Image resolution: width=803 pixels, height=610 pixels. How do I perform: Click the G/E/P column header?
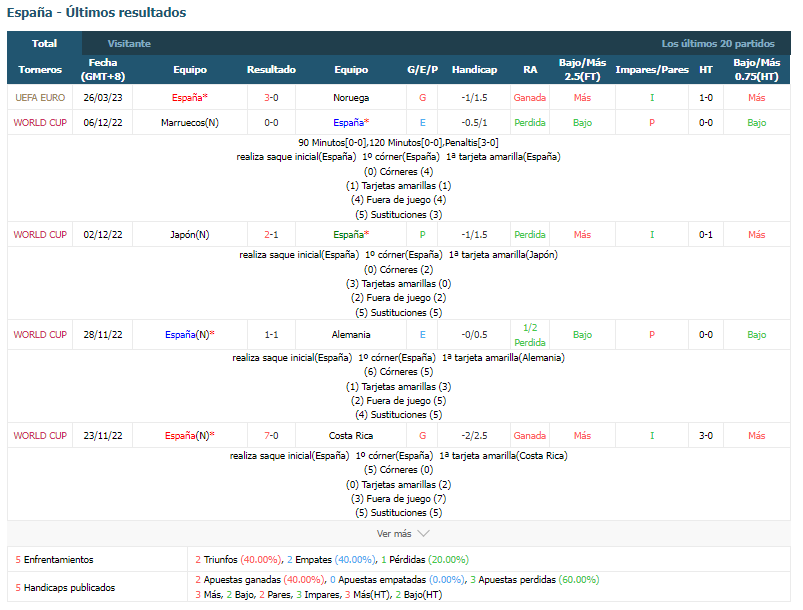coord(422,70)
